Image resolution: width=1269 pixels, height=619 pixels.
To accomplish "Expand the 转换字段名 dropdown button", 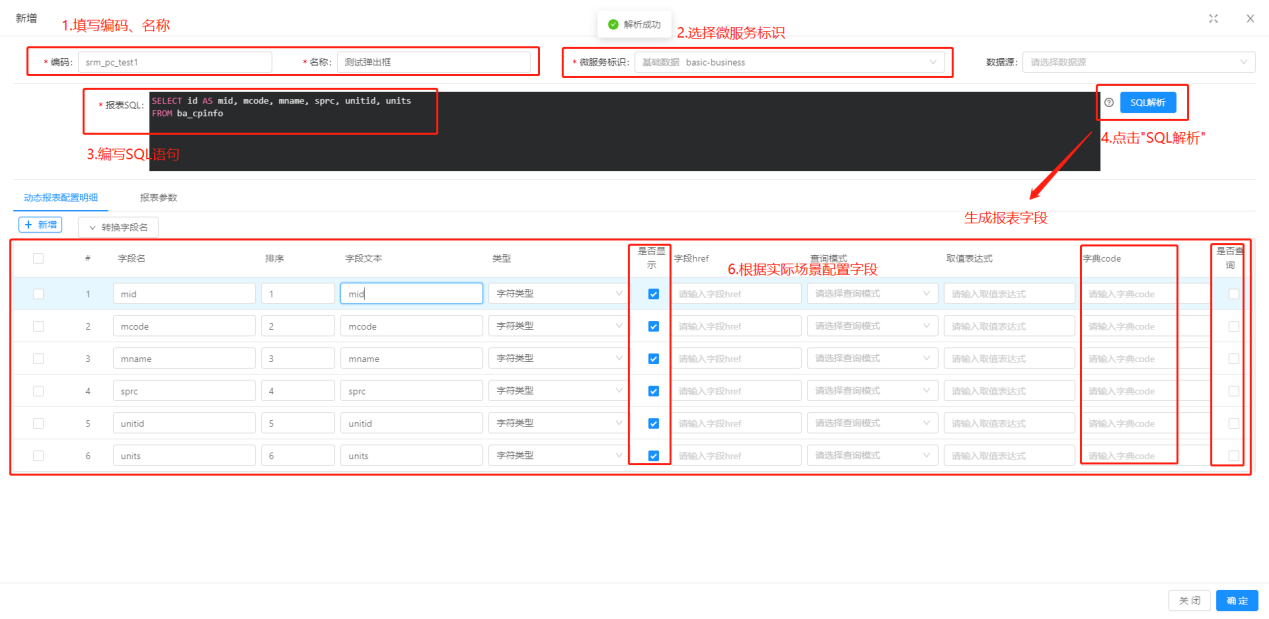I will tap(118, 227).
